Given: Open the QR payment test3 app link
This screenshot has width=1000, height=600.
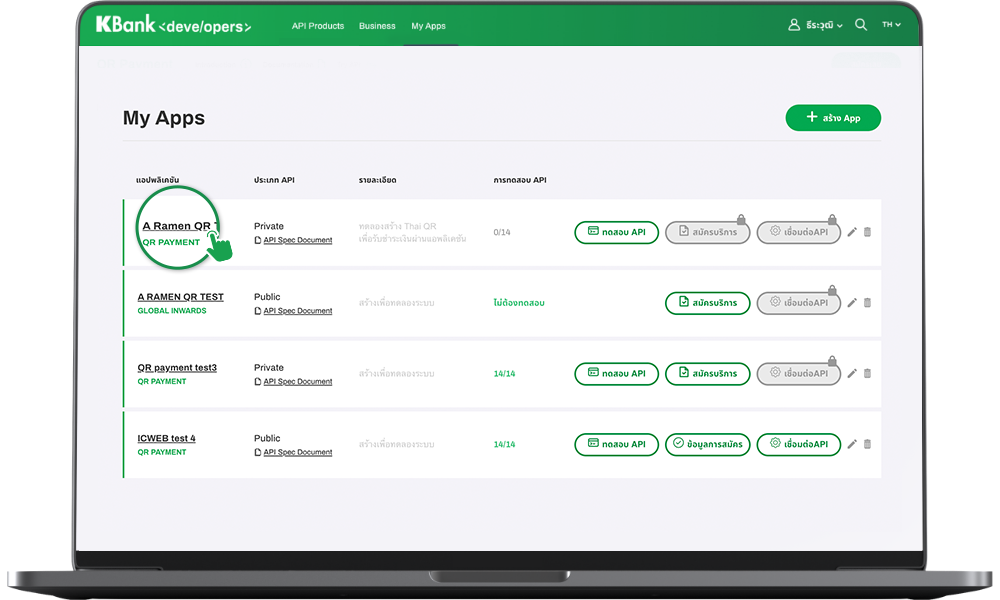Looking at the screenshot, I should 177,368.
